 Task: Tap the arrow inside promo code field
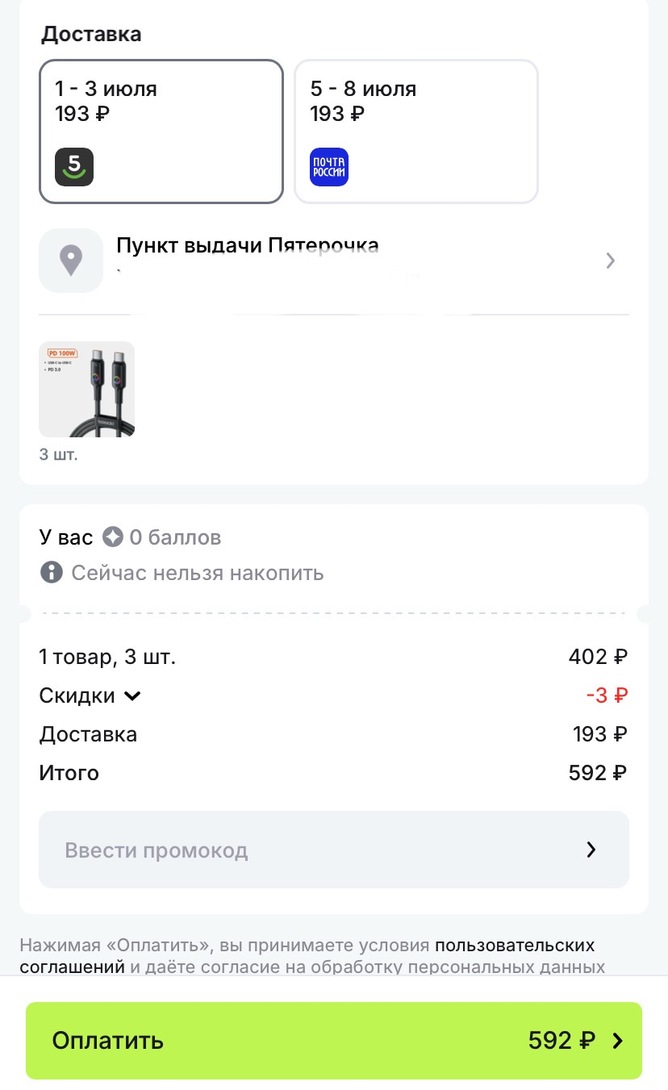tap(591, 850)
